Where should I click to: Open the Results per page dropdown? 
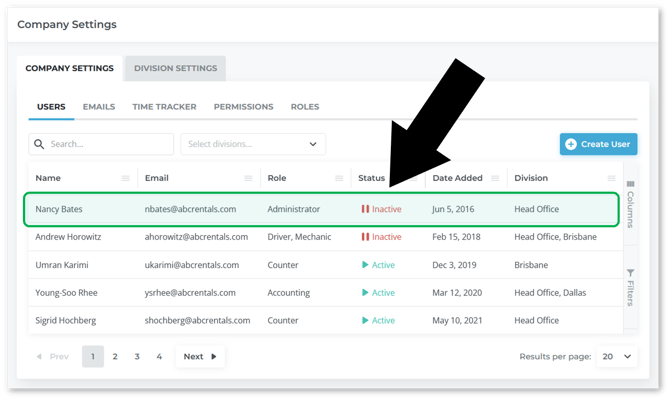click(x=617, y=356)
